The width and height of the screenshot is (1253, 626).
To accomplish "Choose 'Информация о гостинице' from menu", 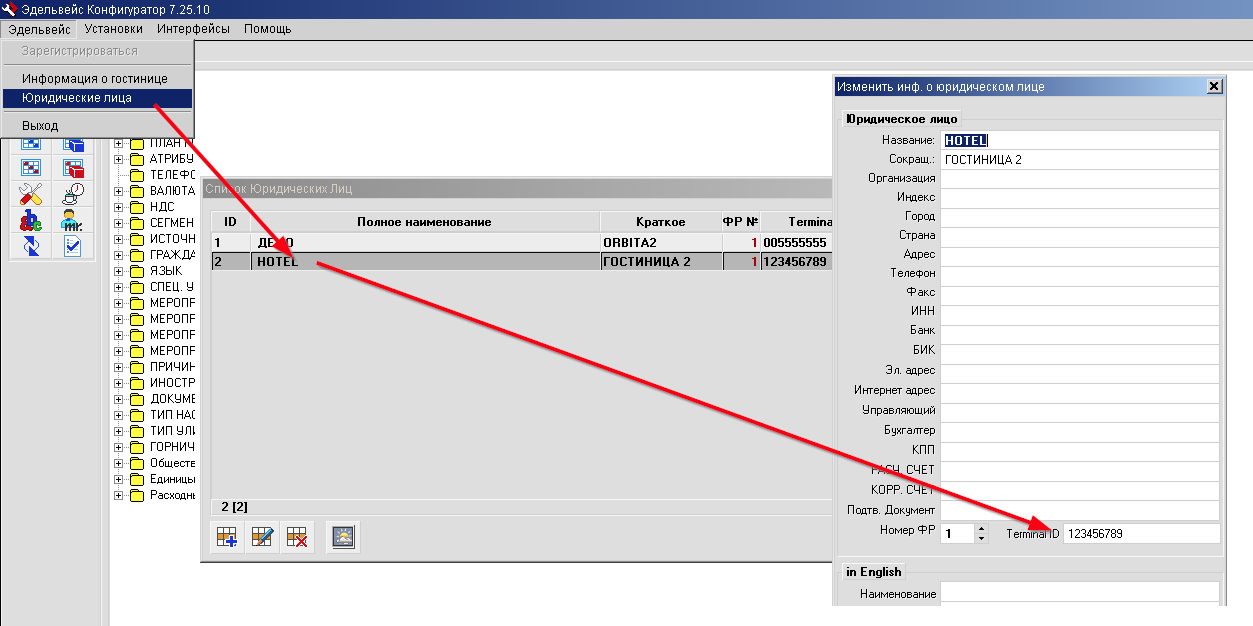I will [x=95, y=78].
